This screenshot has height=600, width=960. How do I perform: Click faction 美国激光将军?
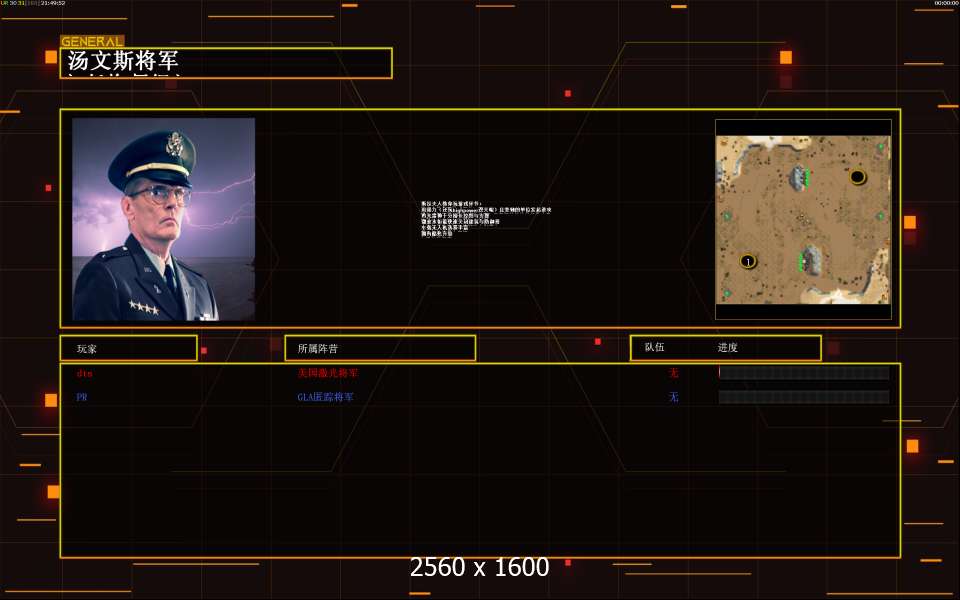[x=328, y=373]
